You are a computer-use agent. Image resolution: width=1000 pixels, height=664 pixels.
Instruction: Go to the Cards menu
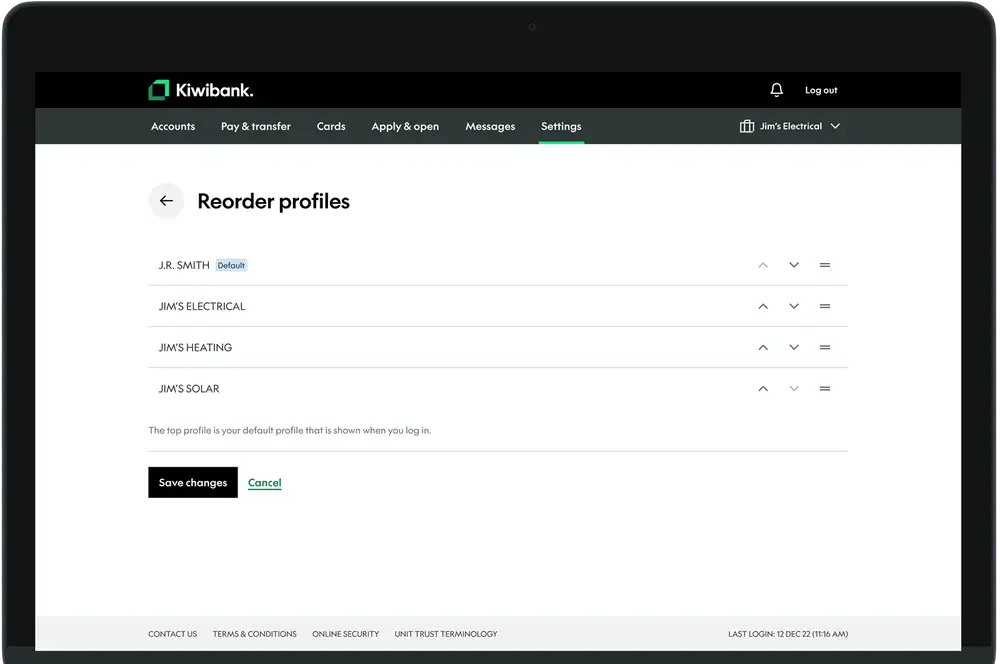pyautogui.click(x=331, y=126)
